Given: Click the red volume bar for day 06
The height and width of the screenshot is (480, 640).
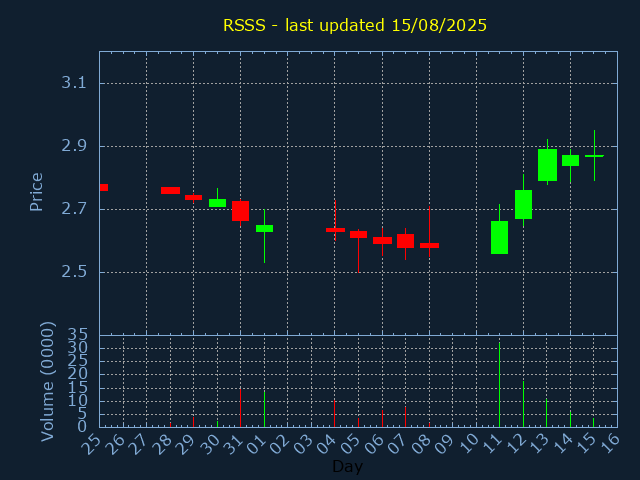Looking at the screenshot, I should point(382,419).
